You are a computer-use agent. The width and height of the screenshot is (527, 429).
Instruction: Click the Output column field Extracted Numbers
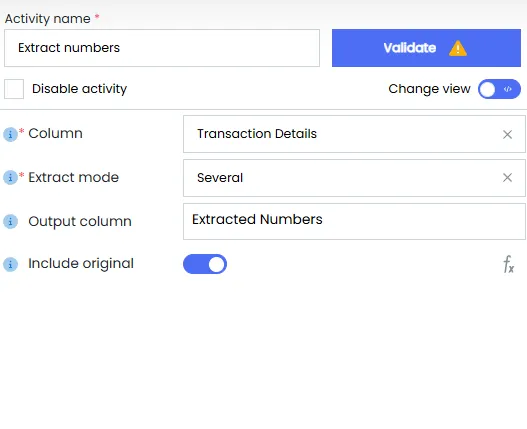(x=354, y=221)
